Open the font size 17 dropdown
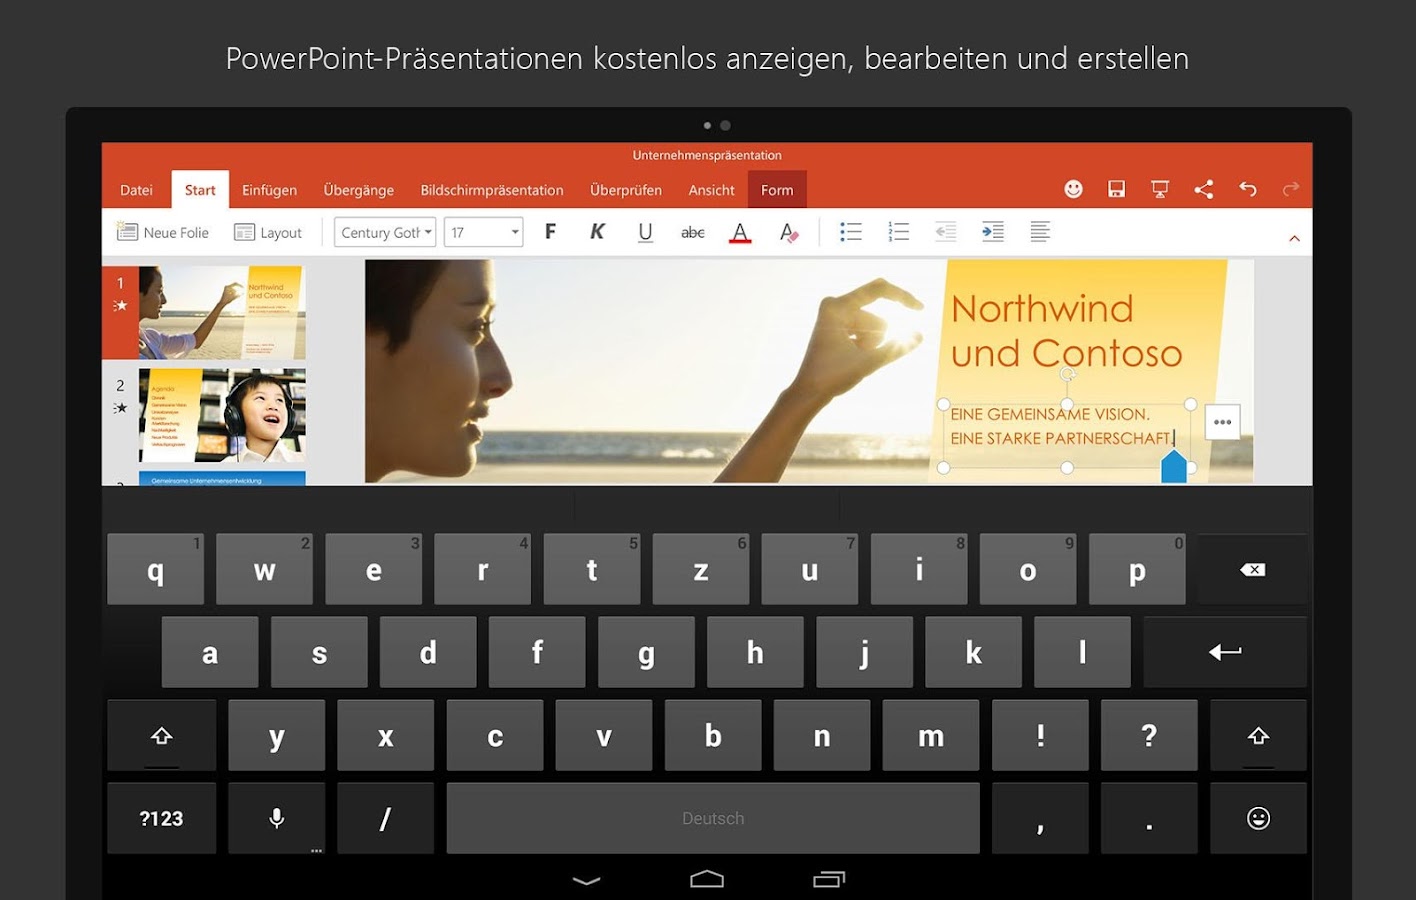 coord(483,231)
